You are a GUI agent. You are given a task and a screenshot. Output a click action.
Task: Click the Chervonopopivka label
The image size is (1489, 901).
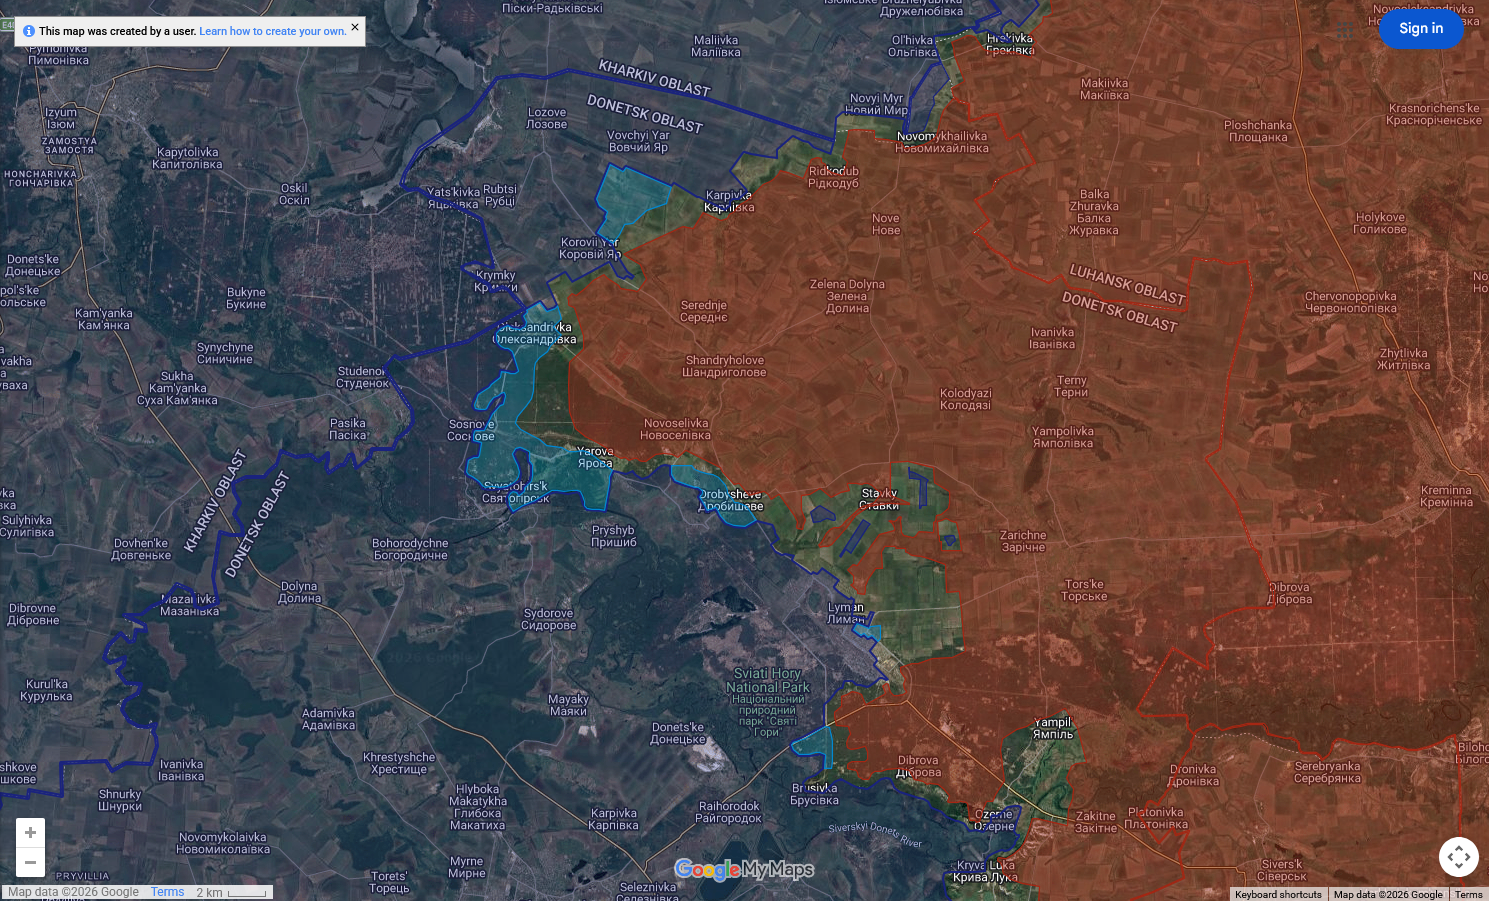pos(1350,302)
